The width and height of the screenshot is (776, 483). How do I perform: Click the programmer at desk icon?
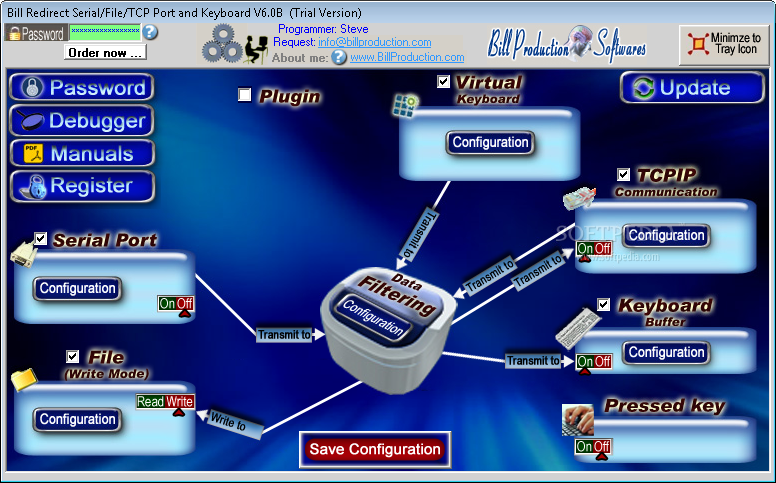tap(256, 49)
